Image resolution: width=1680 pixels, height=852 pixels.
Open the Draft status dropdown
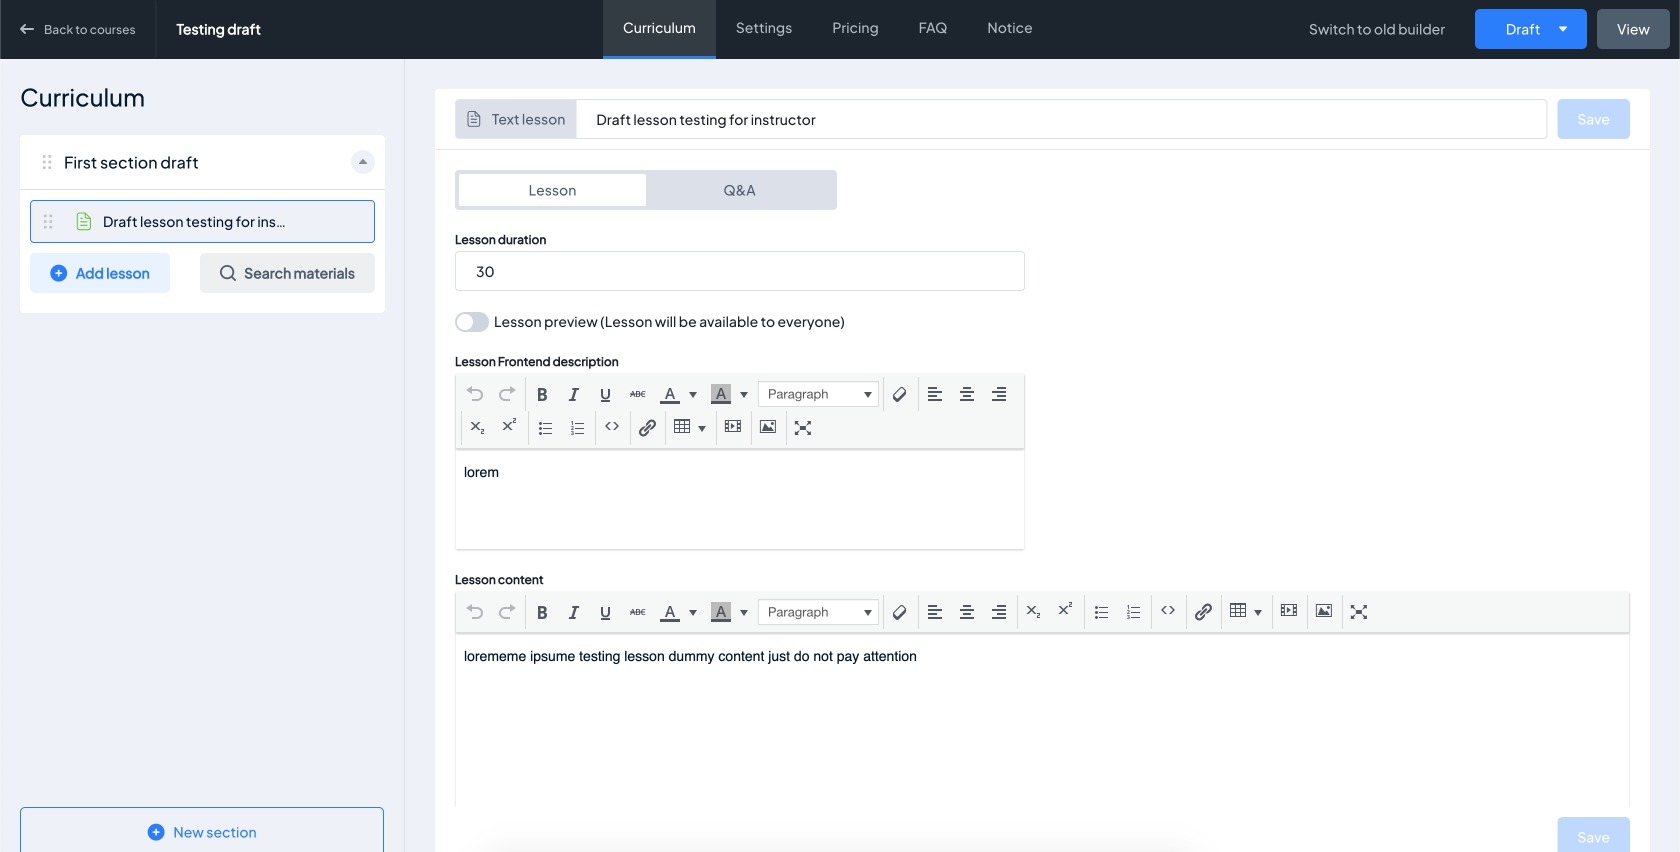pyautogui.click(x=1563, y=29)
